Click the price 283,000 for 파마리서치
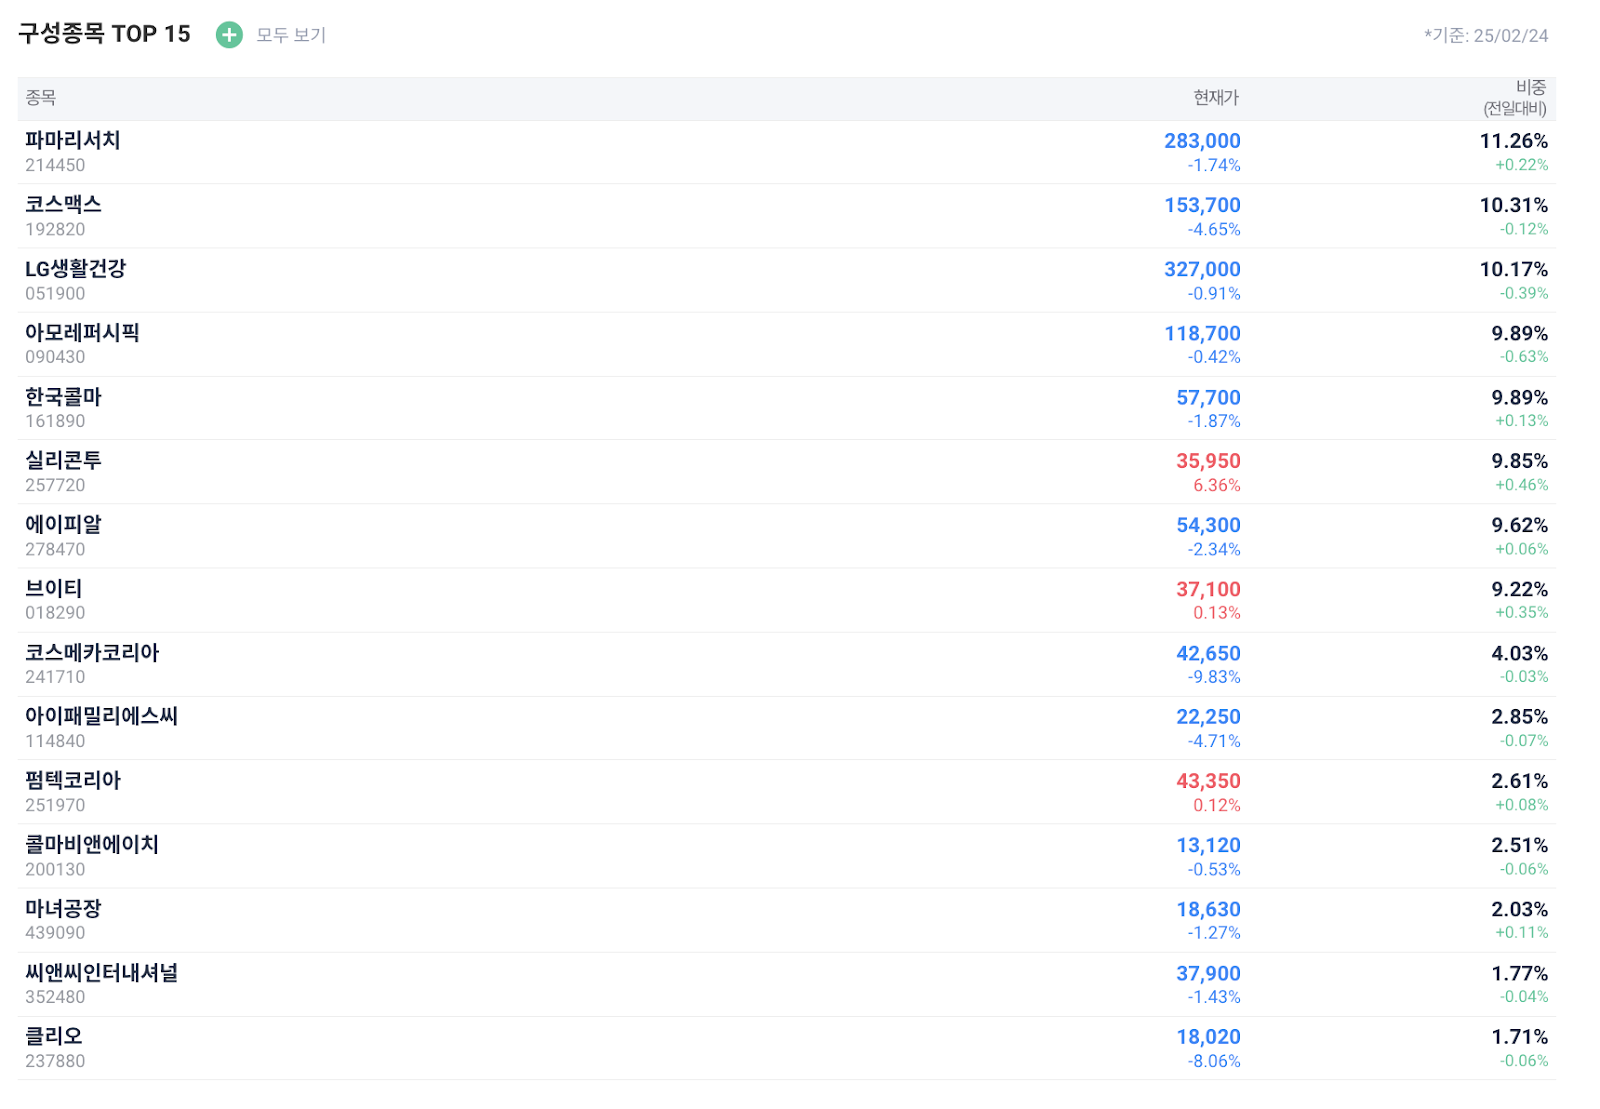 click(x=1202, y=141)
